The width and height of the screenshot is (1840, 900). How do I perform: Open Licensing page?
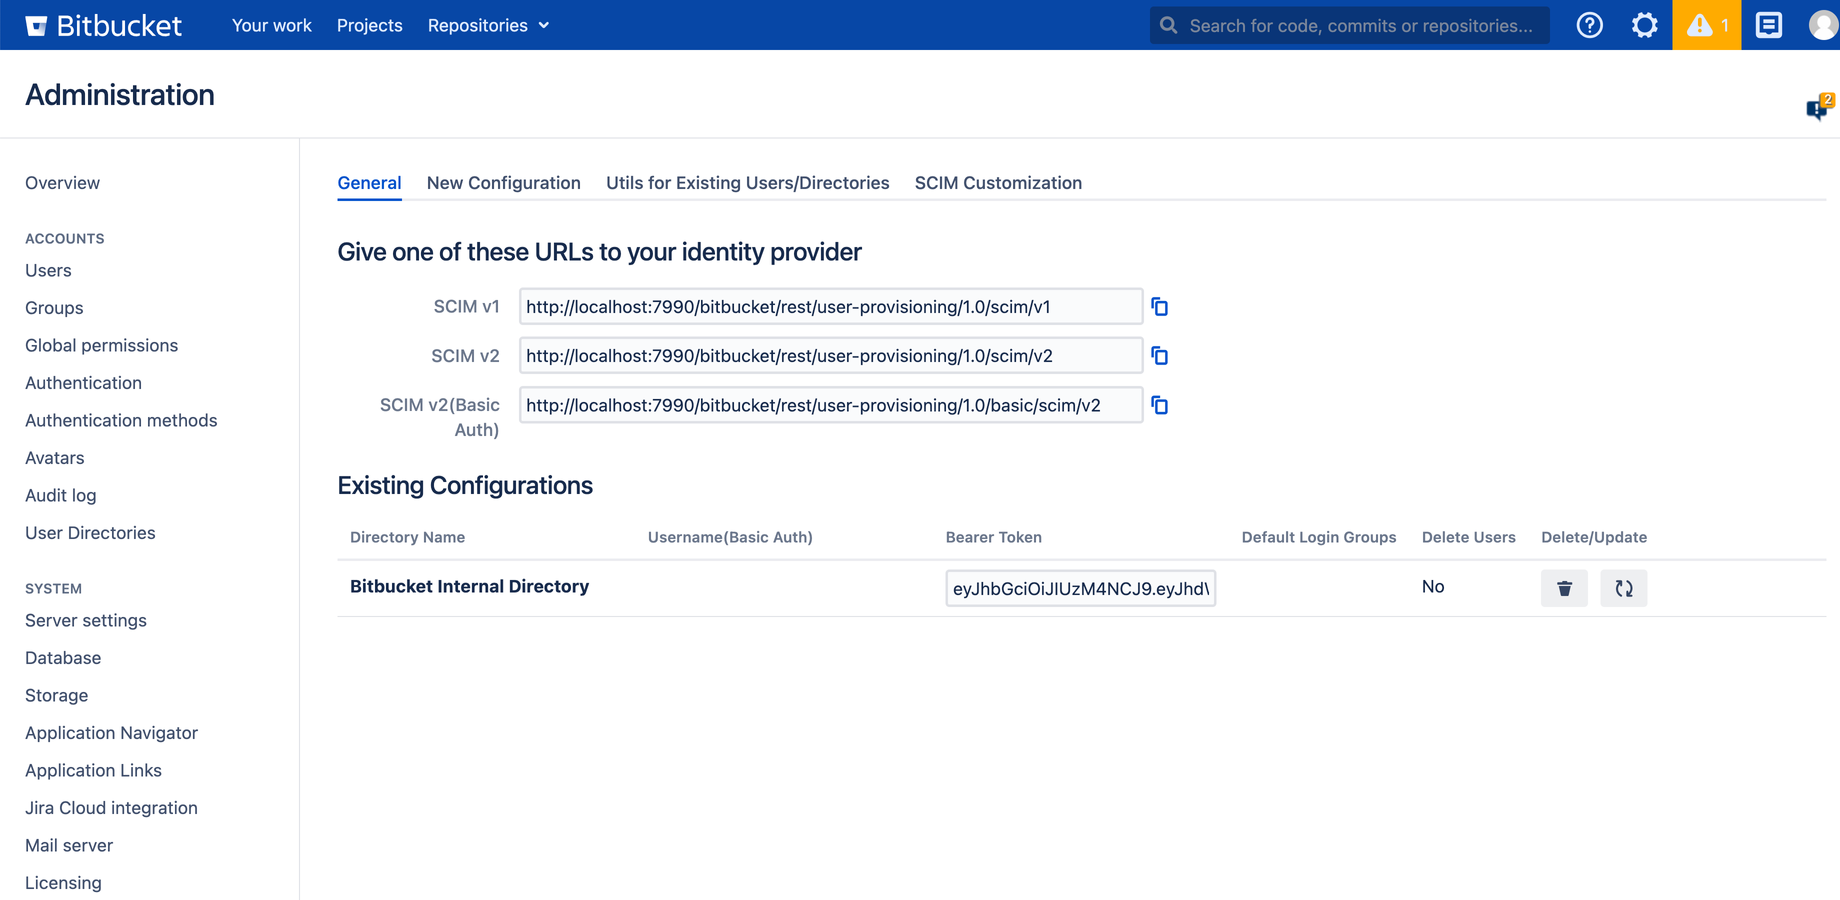(x=63, y=883)
